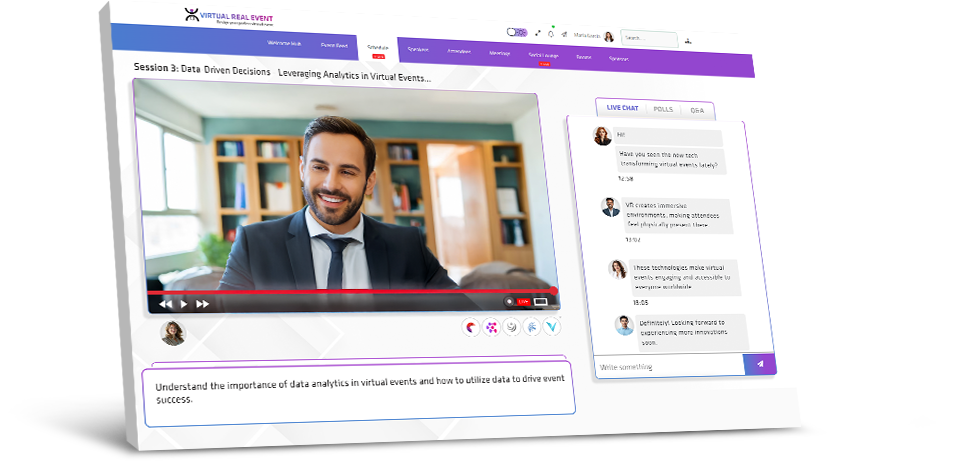Click the red video progress bar
The height and width of the screenshot is (461, 957).
pyautogui.click(x=350, y=292)
